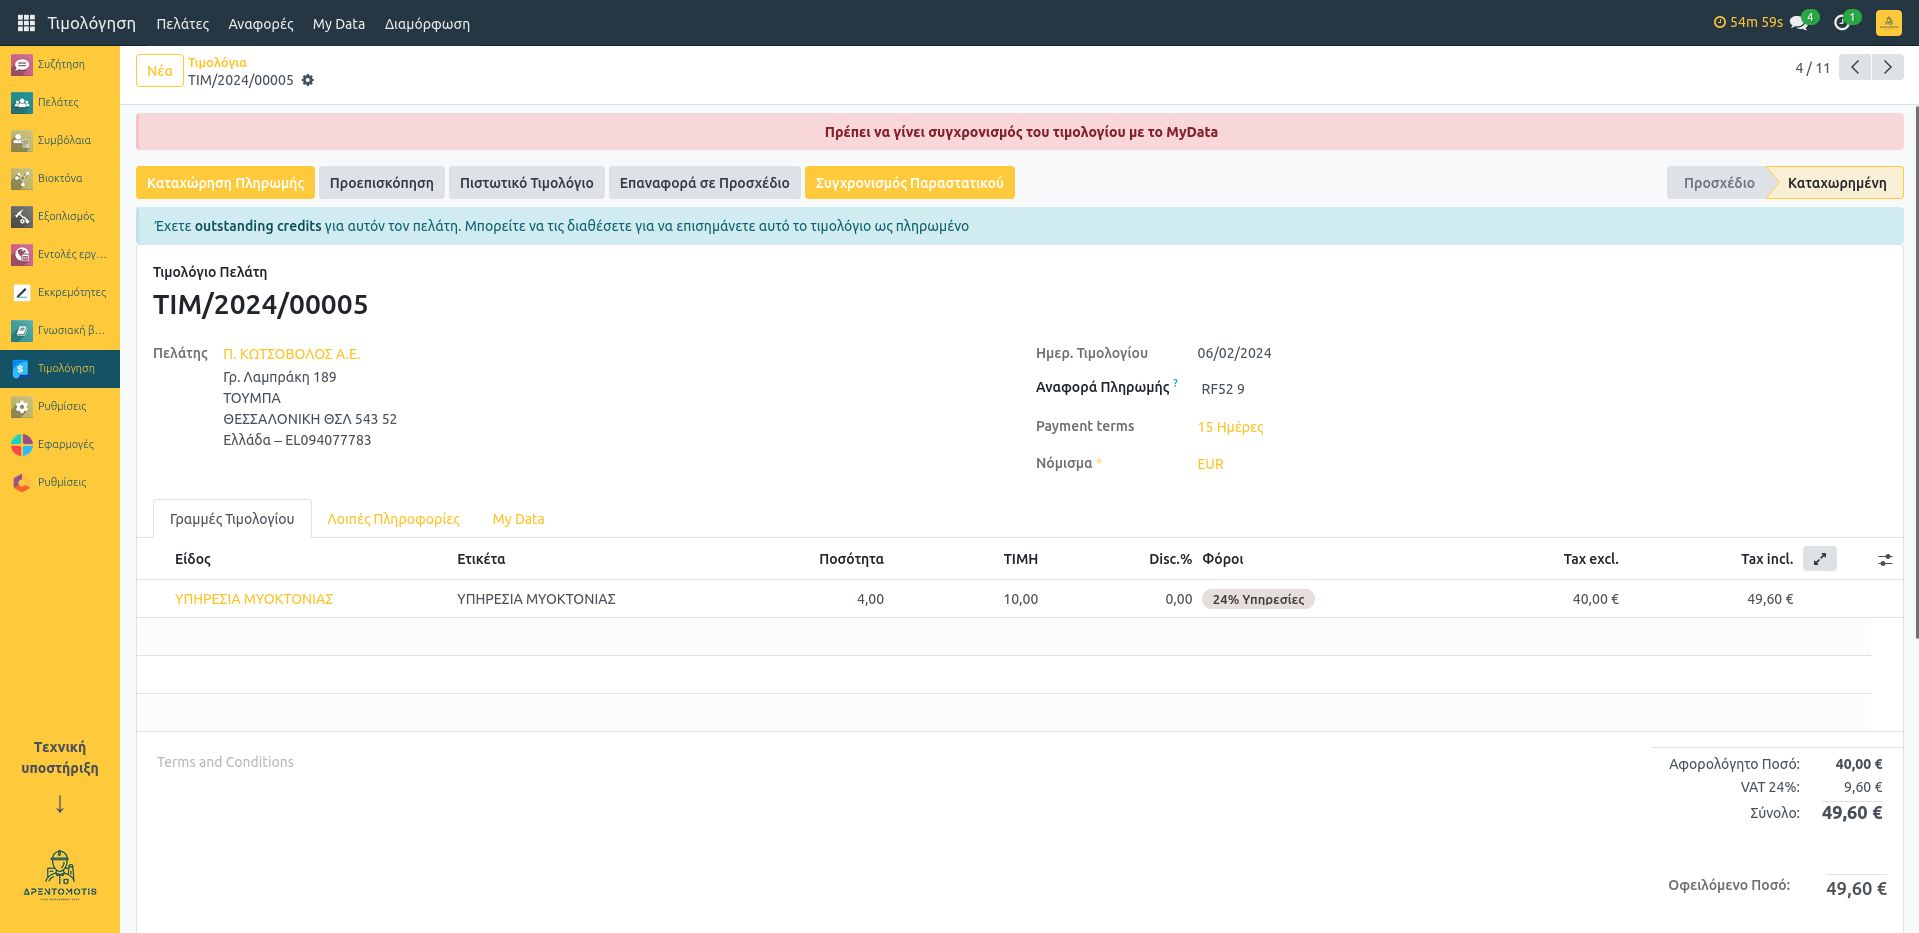Select Καταχωρημένη status stage
Screen dimensions: 1919x933
1837,183
